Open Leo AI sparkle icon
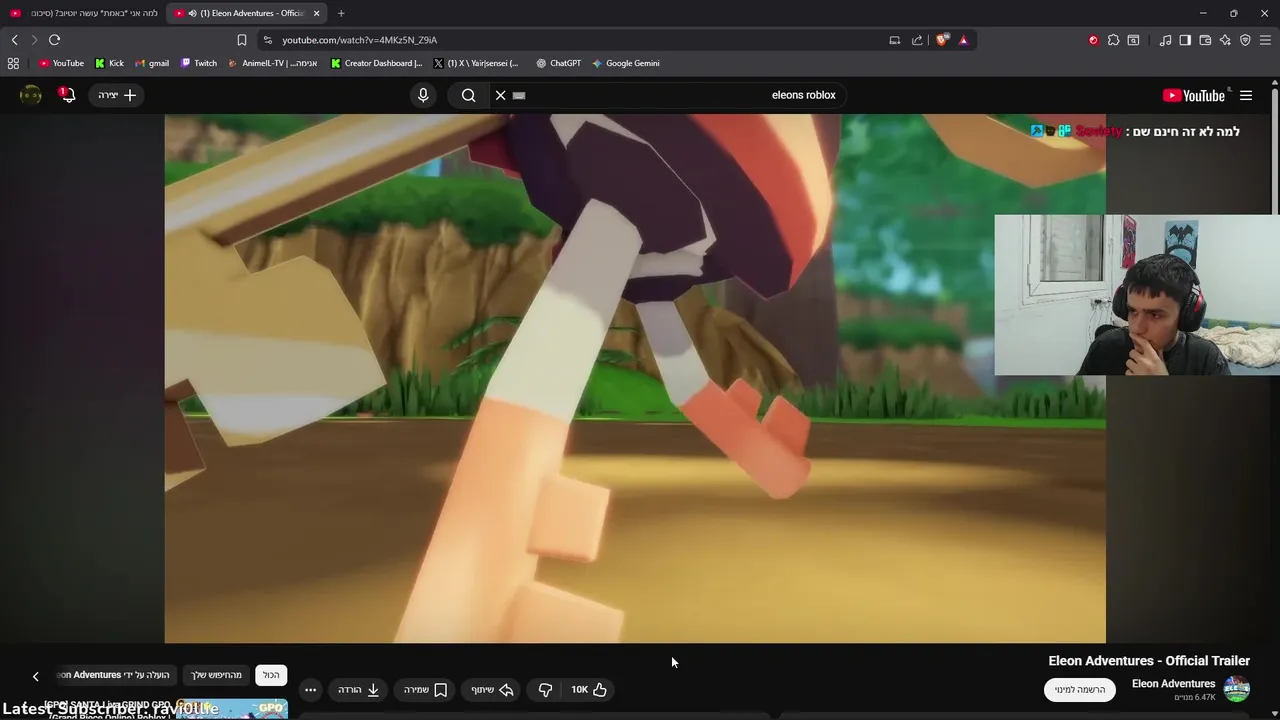The height and width of the screenshot is (720, 1280). pyautogui.click(x=1225, y=40)
